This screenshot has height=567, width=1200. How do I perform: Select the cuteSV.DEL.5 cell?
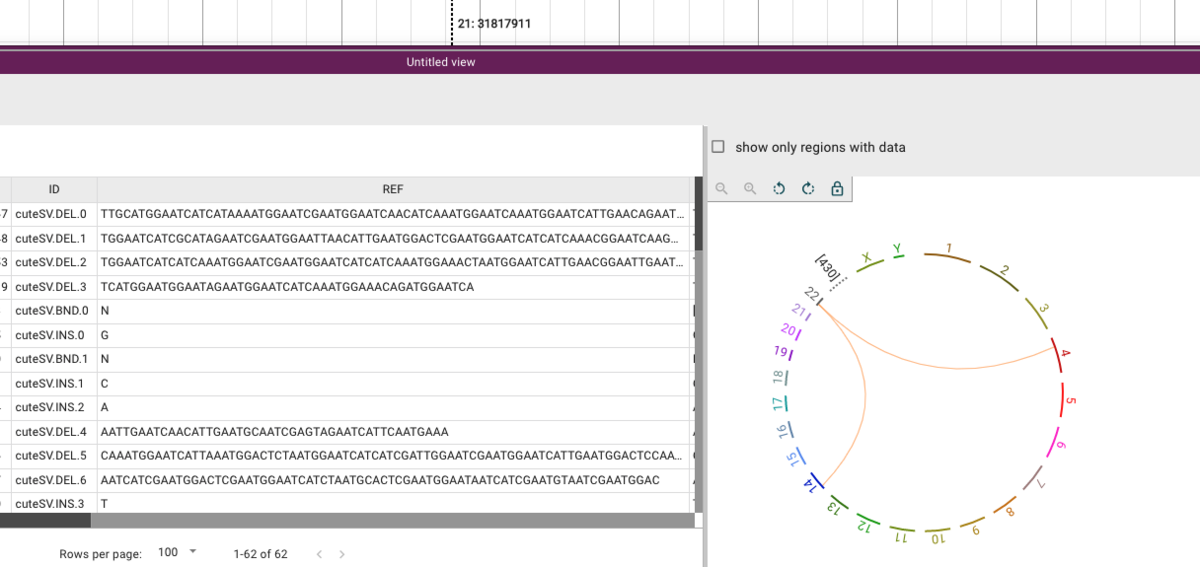tap(54, 456)
